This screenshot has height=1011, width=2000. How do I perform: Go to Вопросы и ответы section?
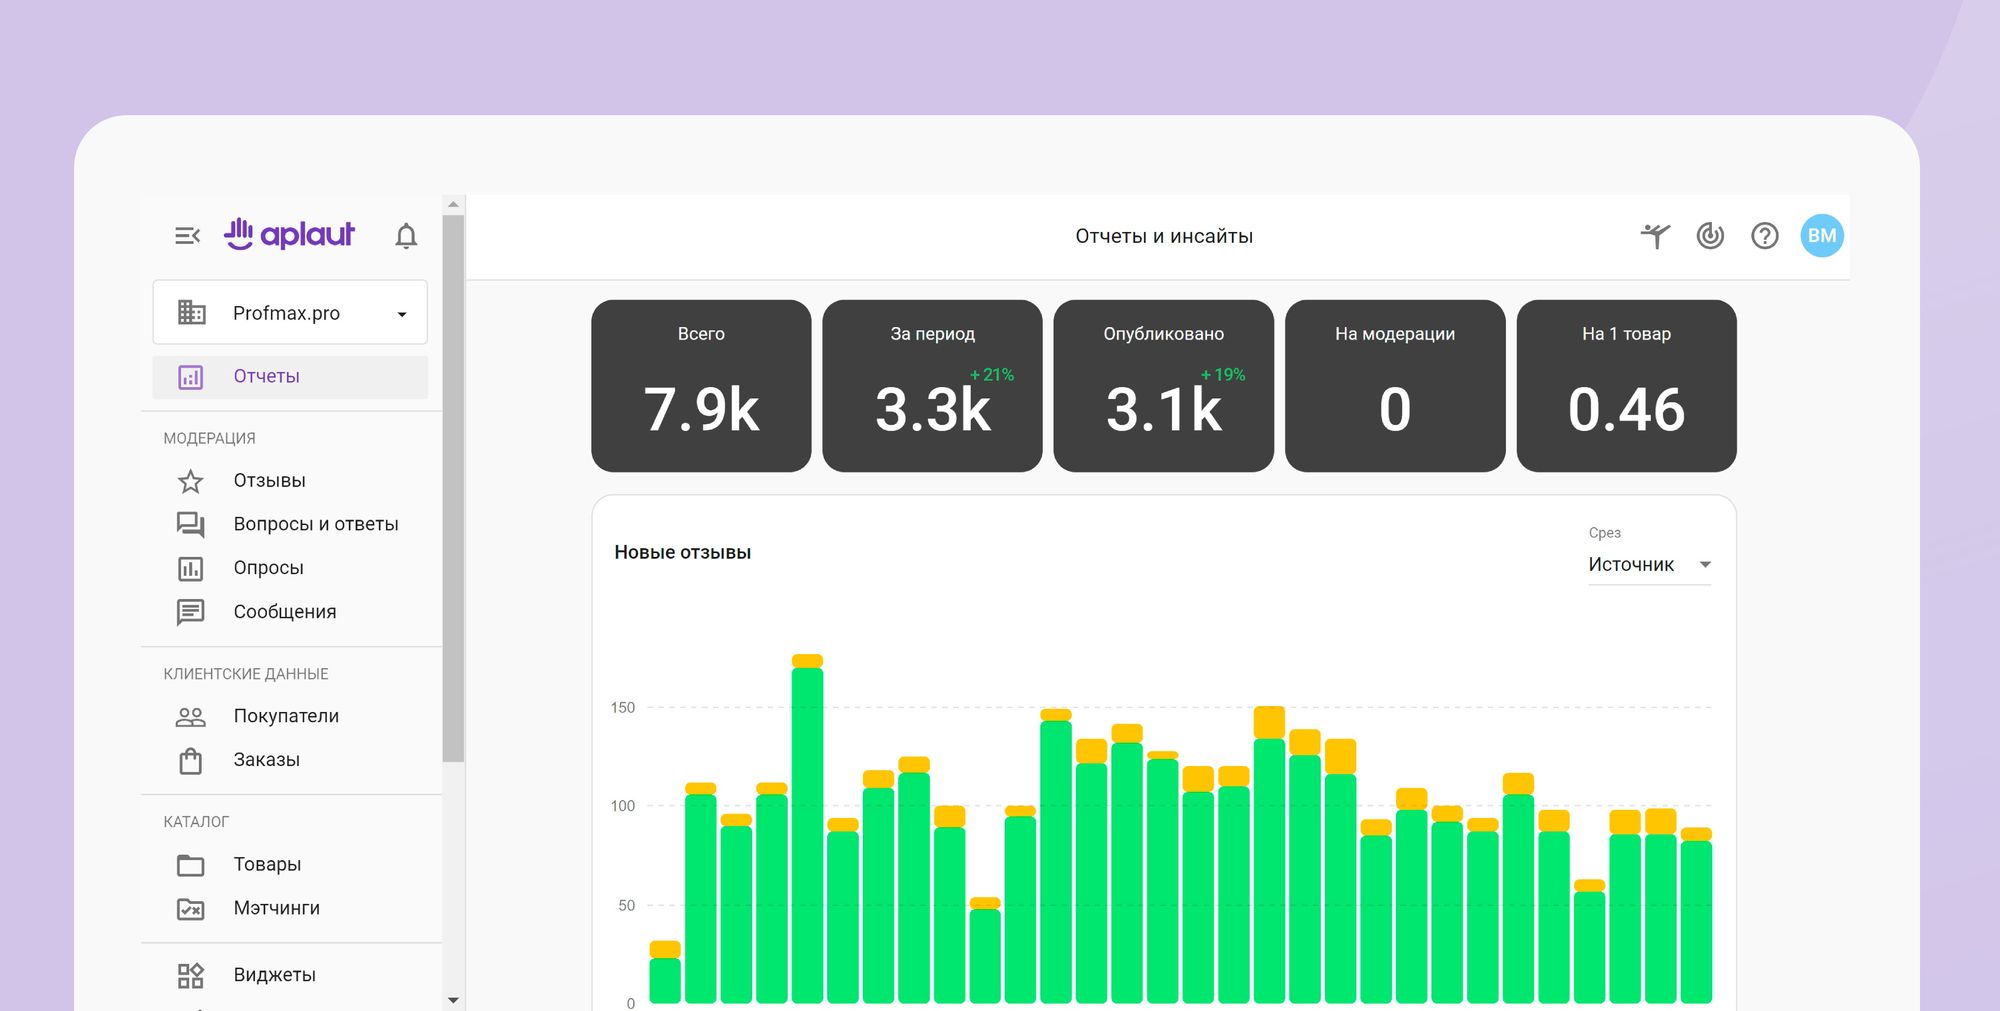(x=315, y=524)
